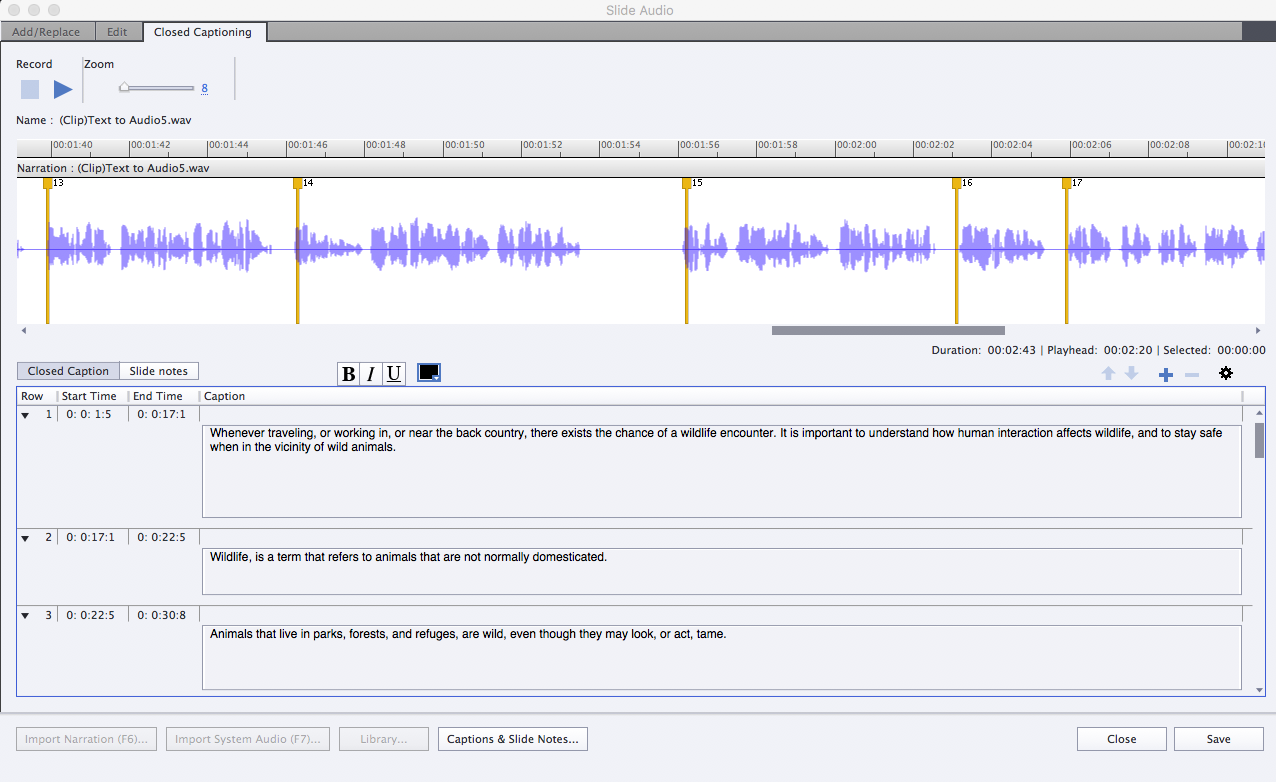The height and width of the screenshot is (782, 1276).
Task: Collapse caption row 1 disclosure triangle
Action: click(25, 415)
